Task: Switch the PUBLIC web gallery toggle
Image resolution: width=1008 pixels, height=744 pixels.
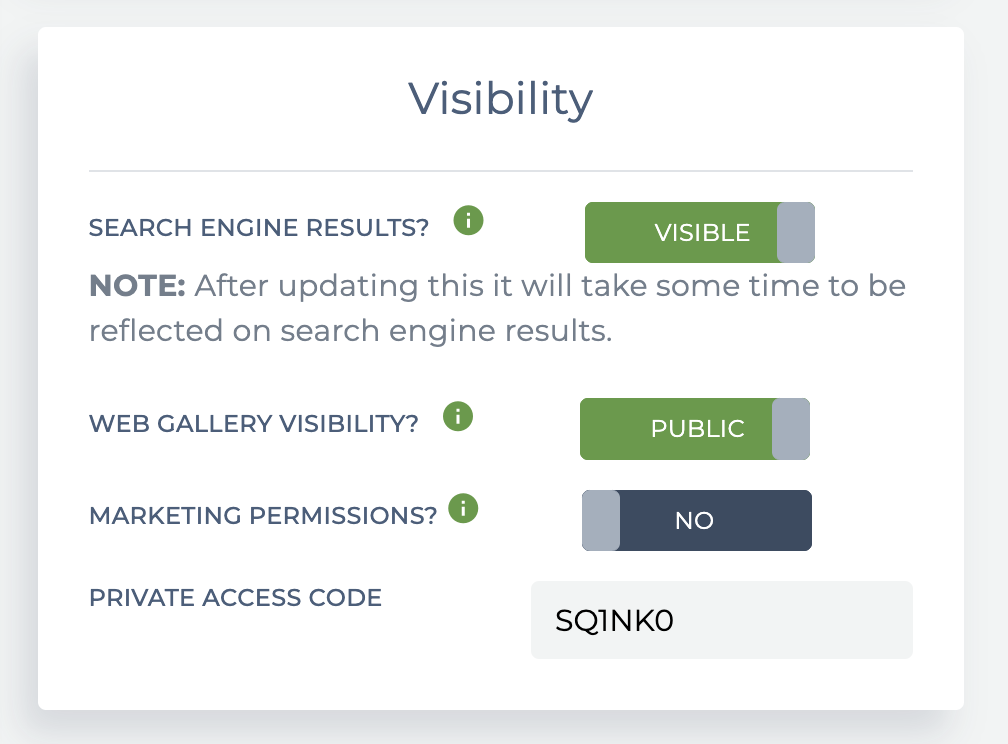Action: [x=694, y=429]
